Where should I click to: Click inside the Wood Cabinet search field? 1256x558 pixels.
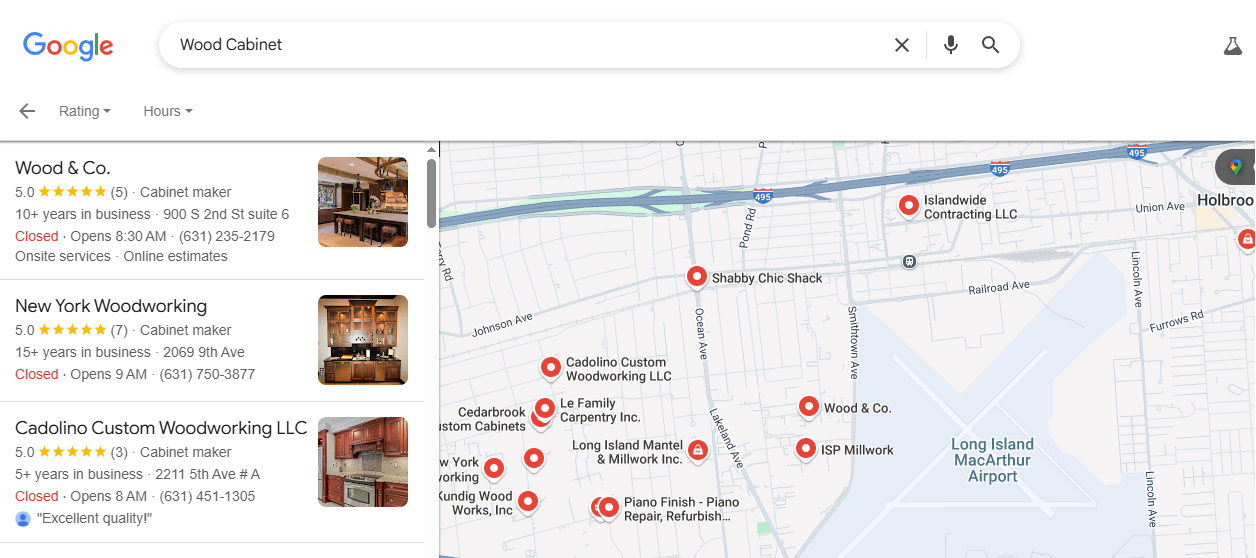point(530,45)
